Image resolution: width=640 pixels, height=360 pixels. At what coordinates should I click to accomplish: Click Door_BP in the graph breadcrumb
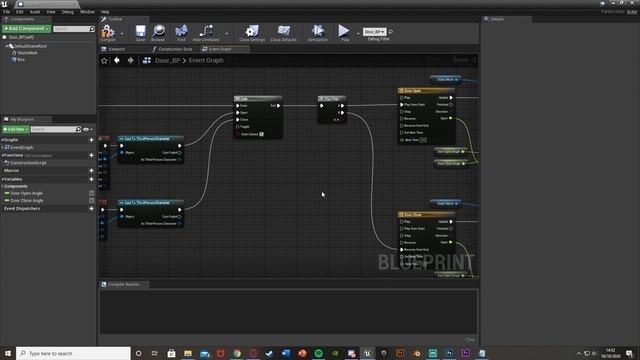pos(167,60)
